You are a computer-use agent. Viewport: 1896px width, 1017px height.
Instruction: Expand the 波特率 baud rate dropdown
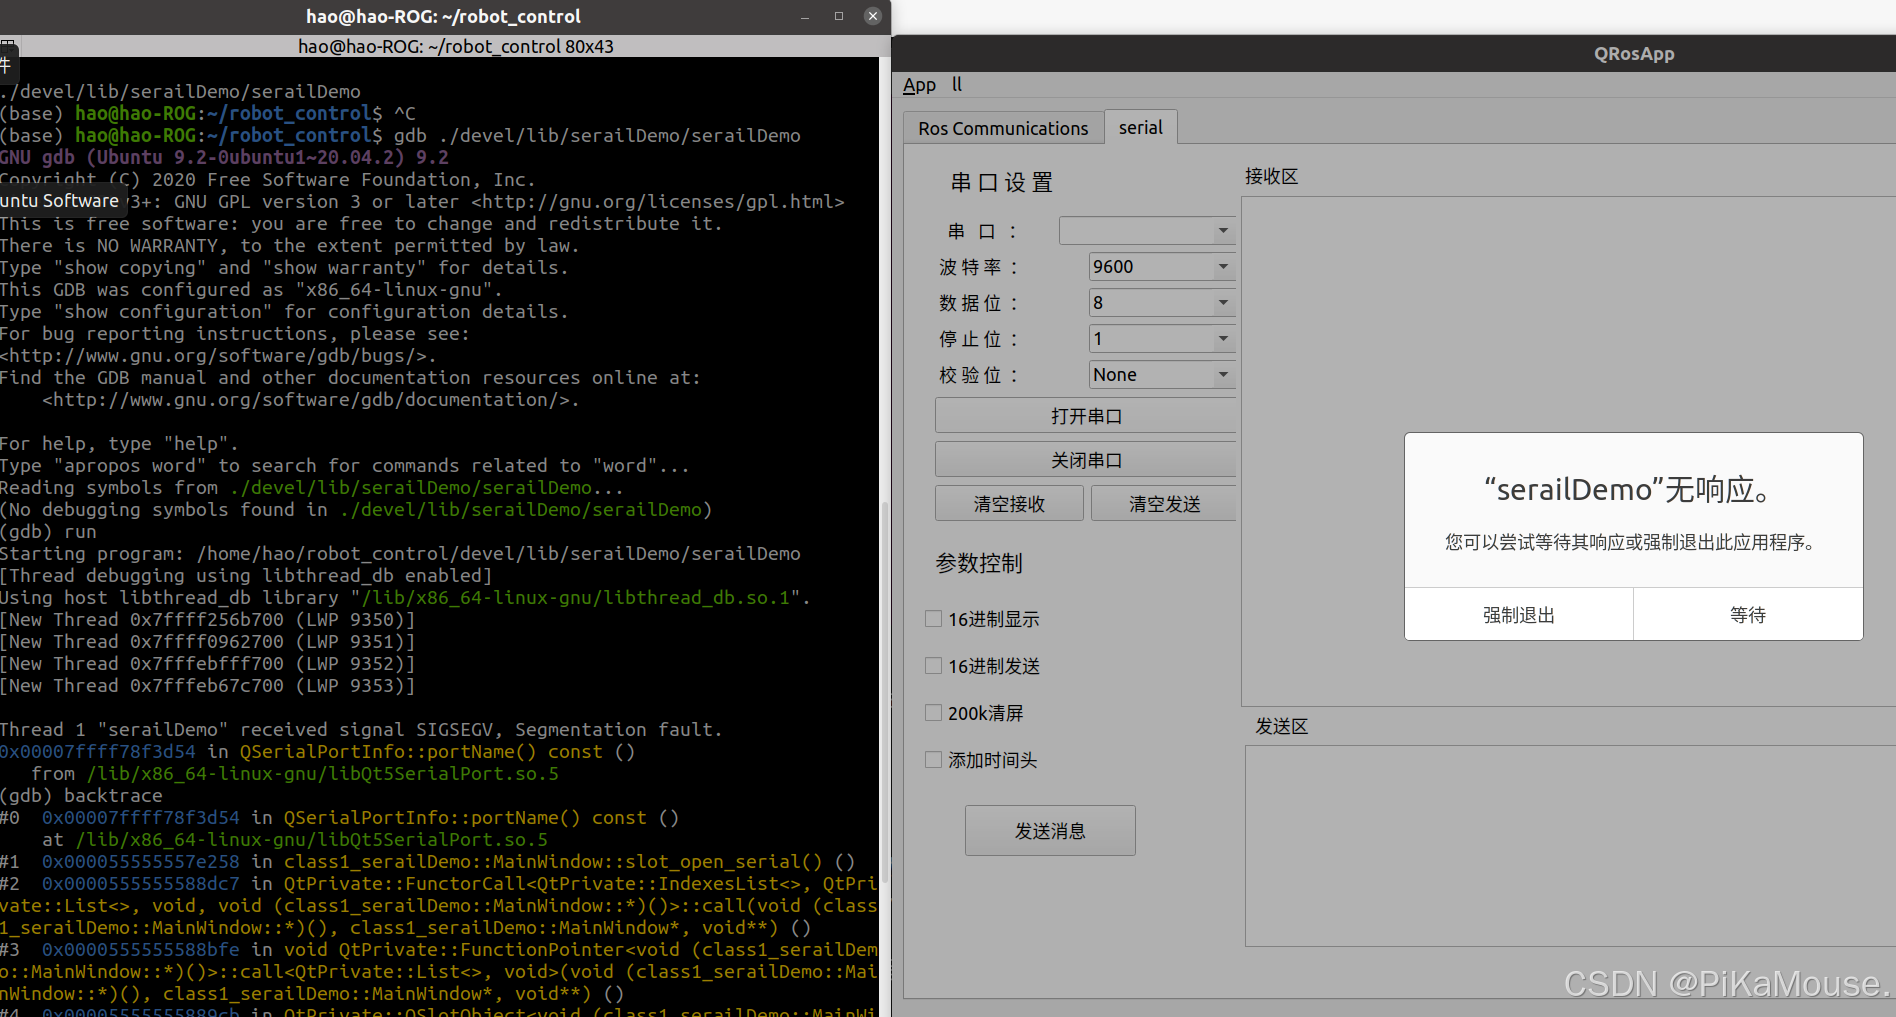tap(1162, 267)
